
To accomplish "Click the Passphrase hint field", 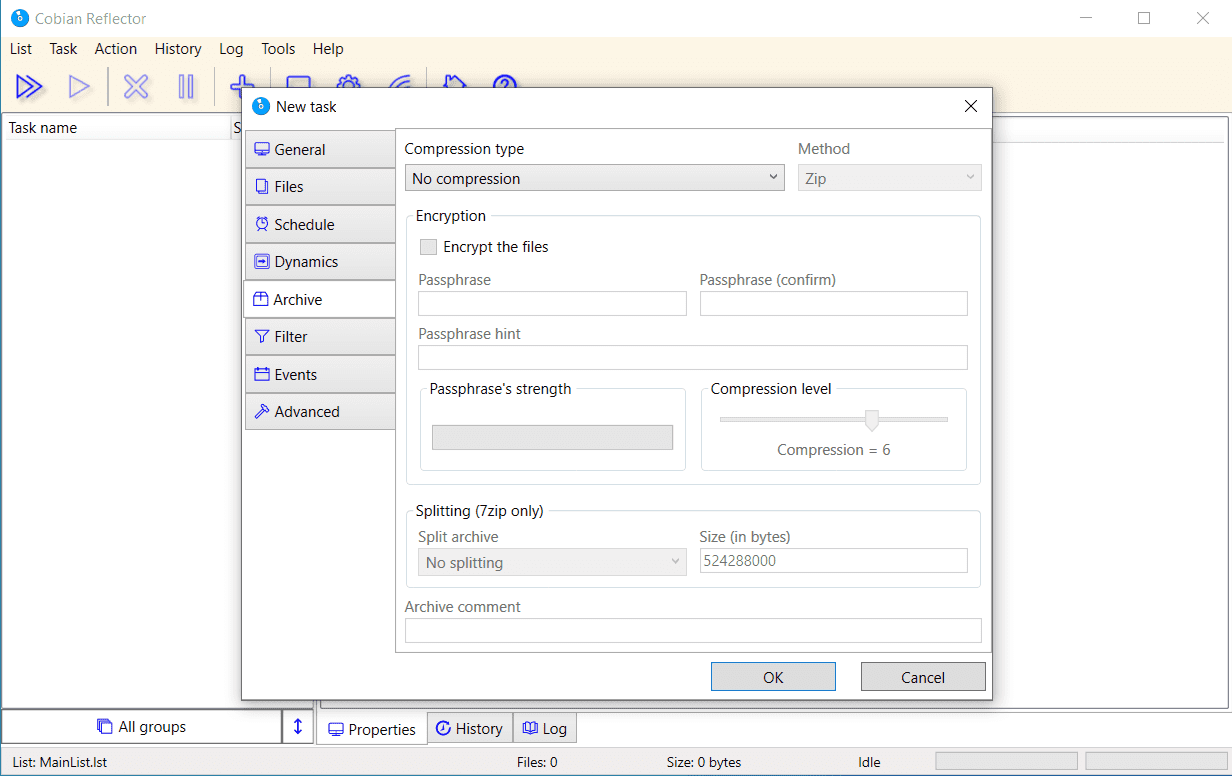I will pyautogui.click(x=693, y=358).
